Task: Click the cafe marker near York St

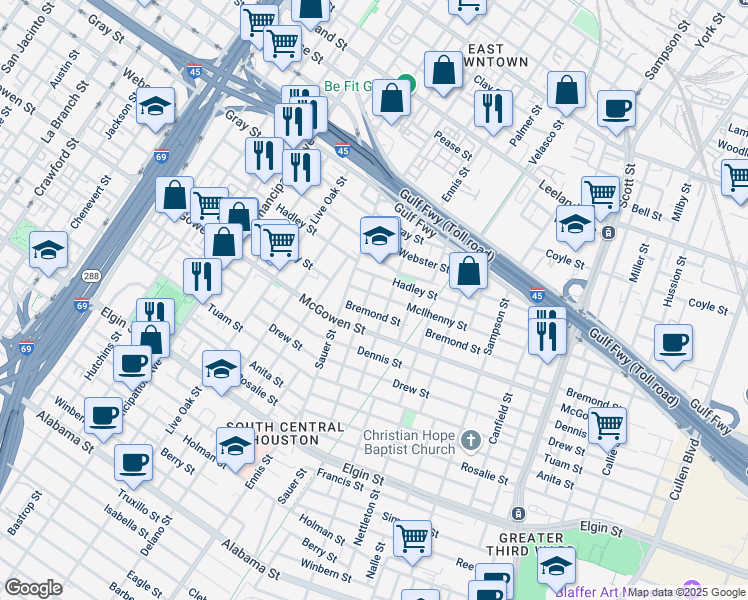Action: click(616, 112)
